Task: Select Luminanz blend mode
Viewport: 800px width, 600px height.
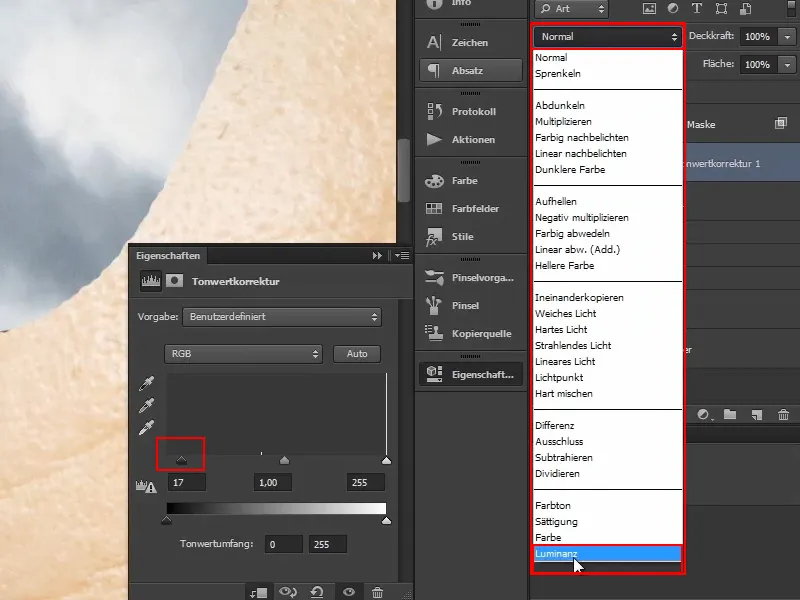Action: pos(608,554)
